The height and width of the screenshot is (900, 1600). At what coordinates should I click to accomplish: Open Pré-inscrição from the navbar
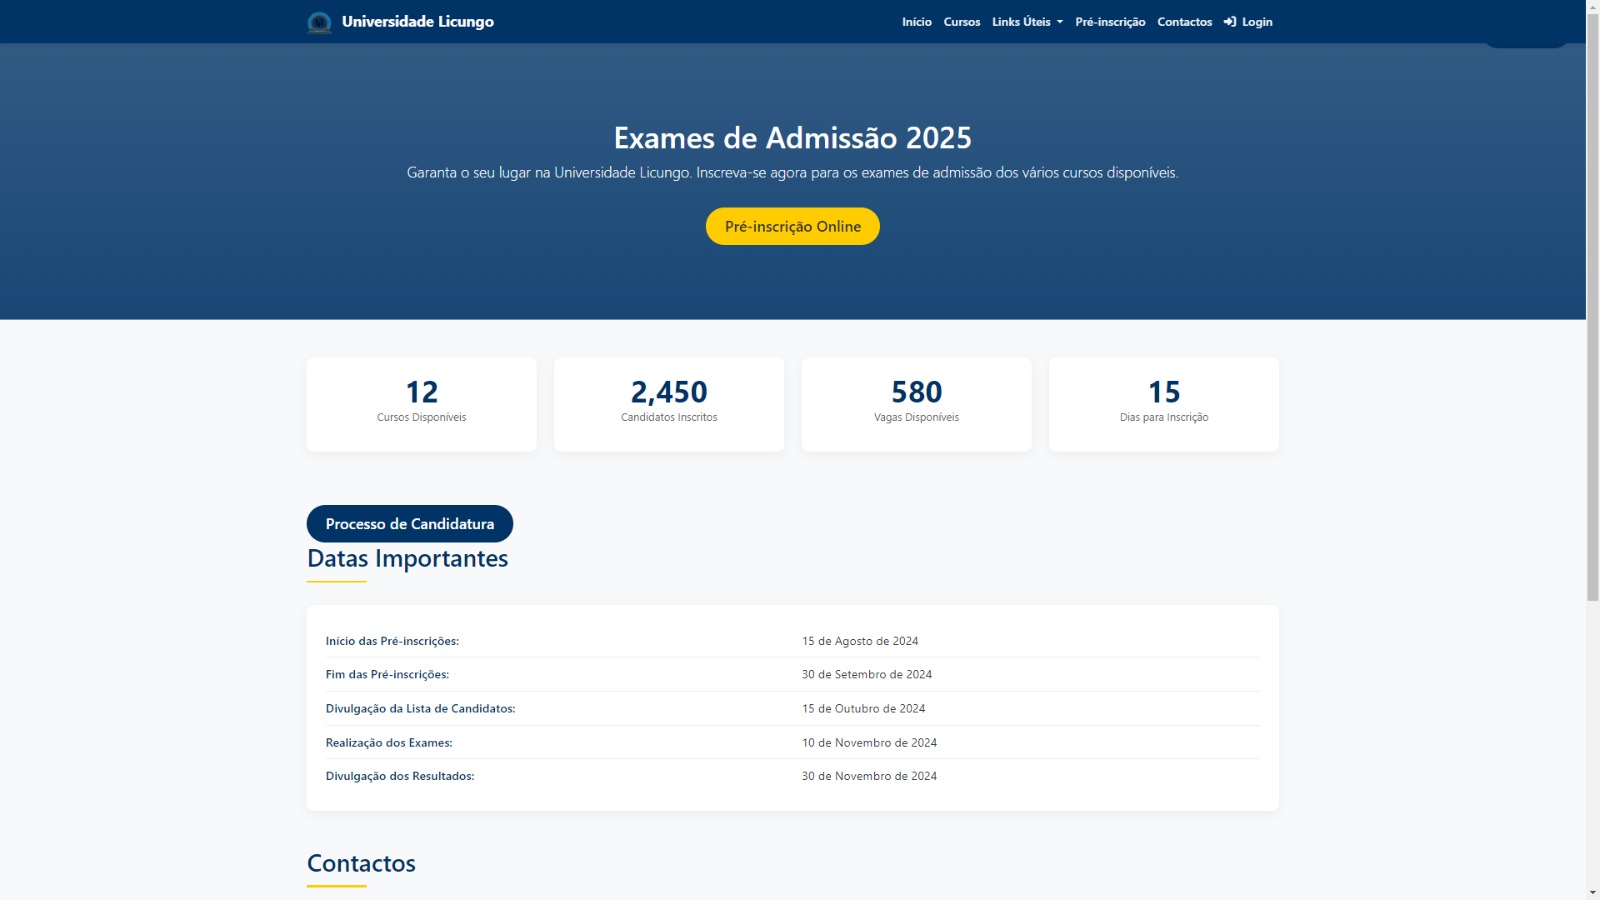point(1109,21)
